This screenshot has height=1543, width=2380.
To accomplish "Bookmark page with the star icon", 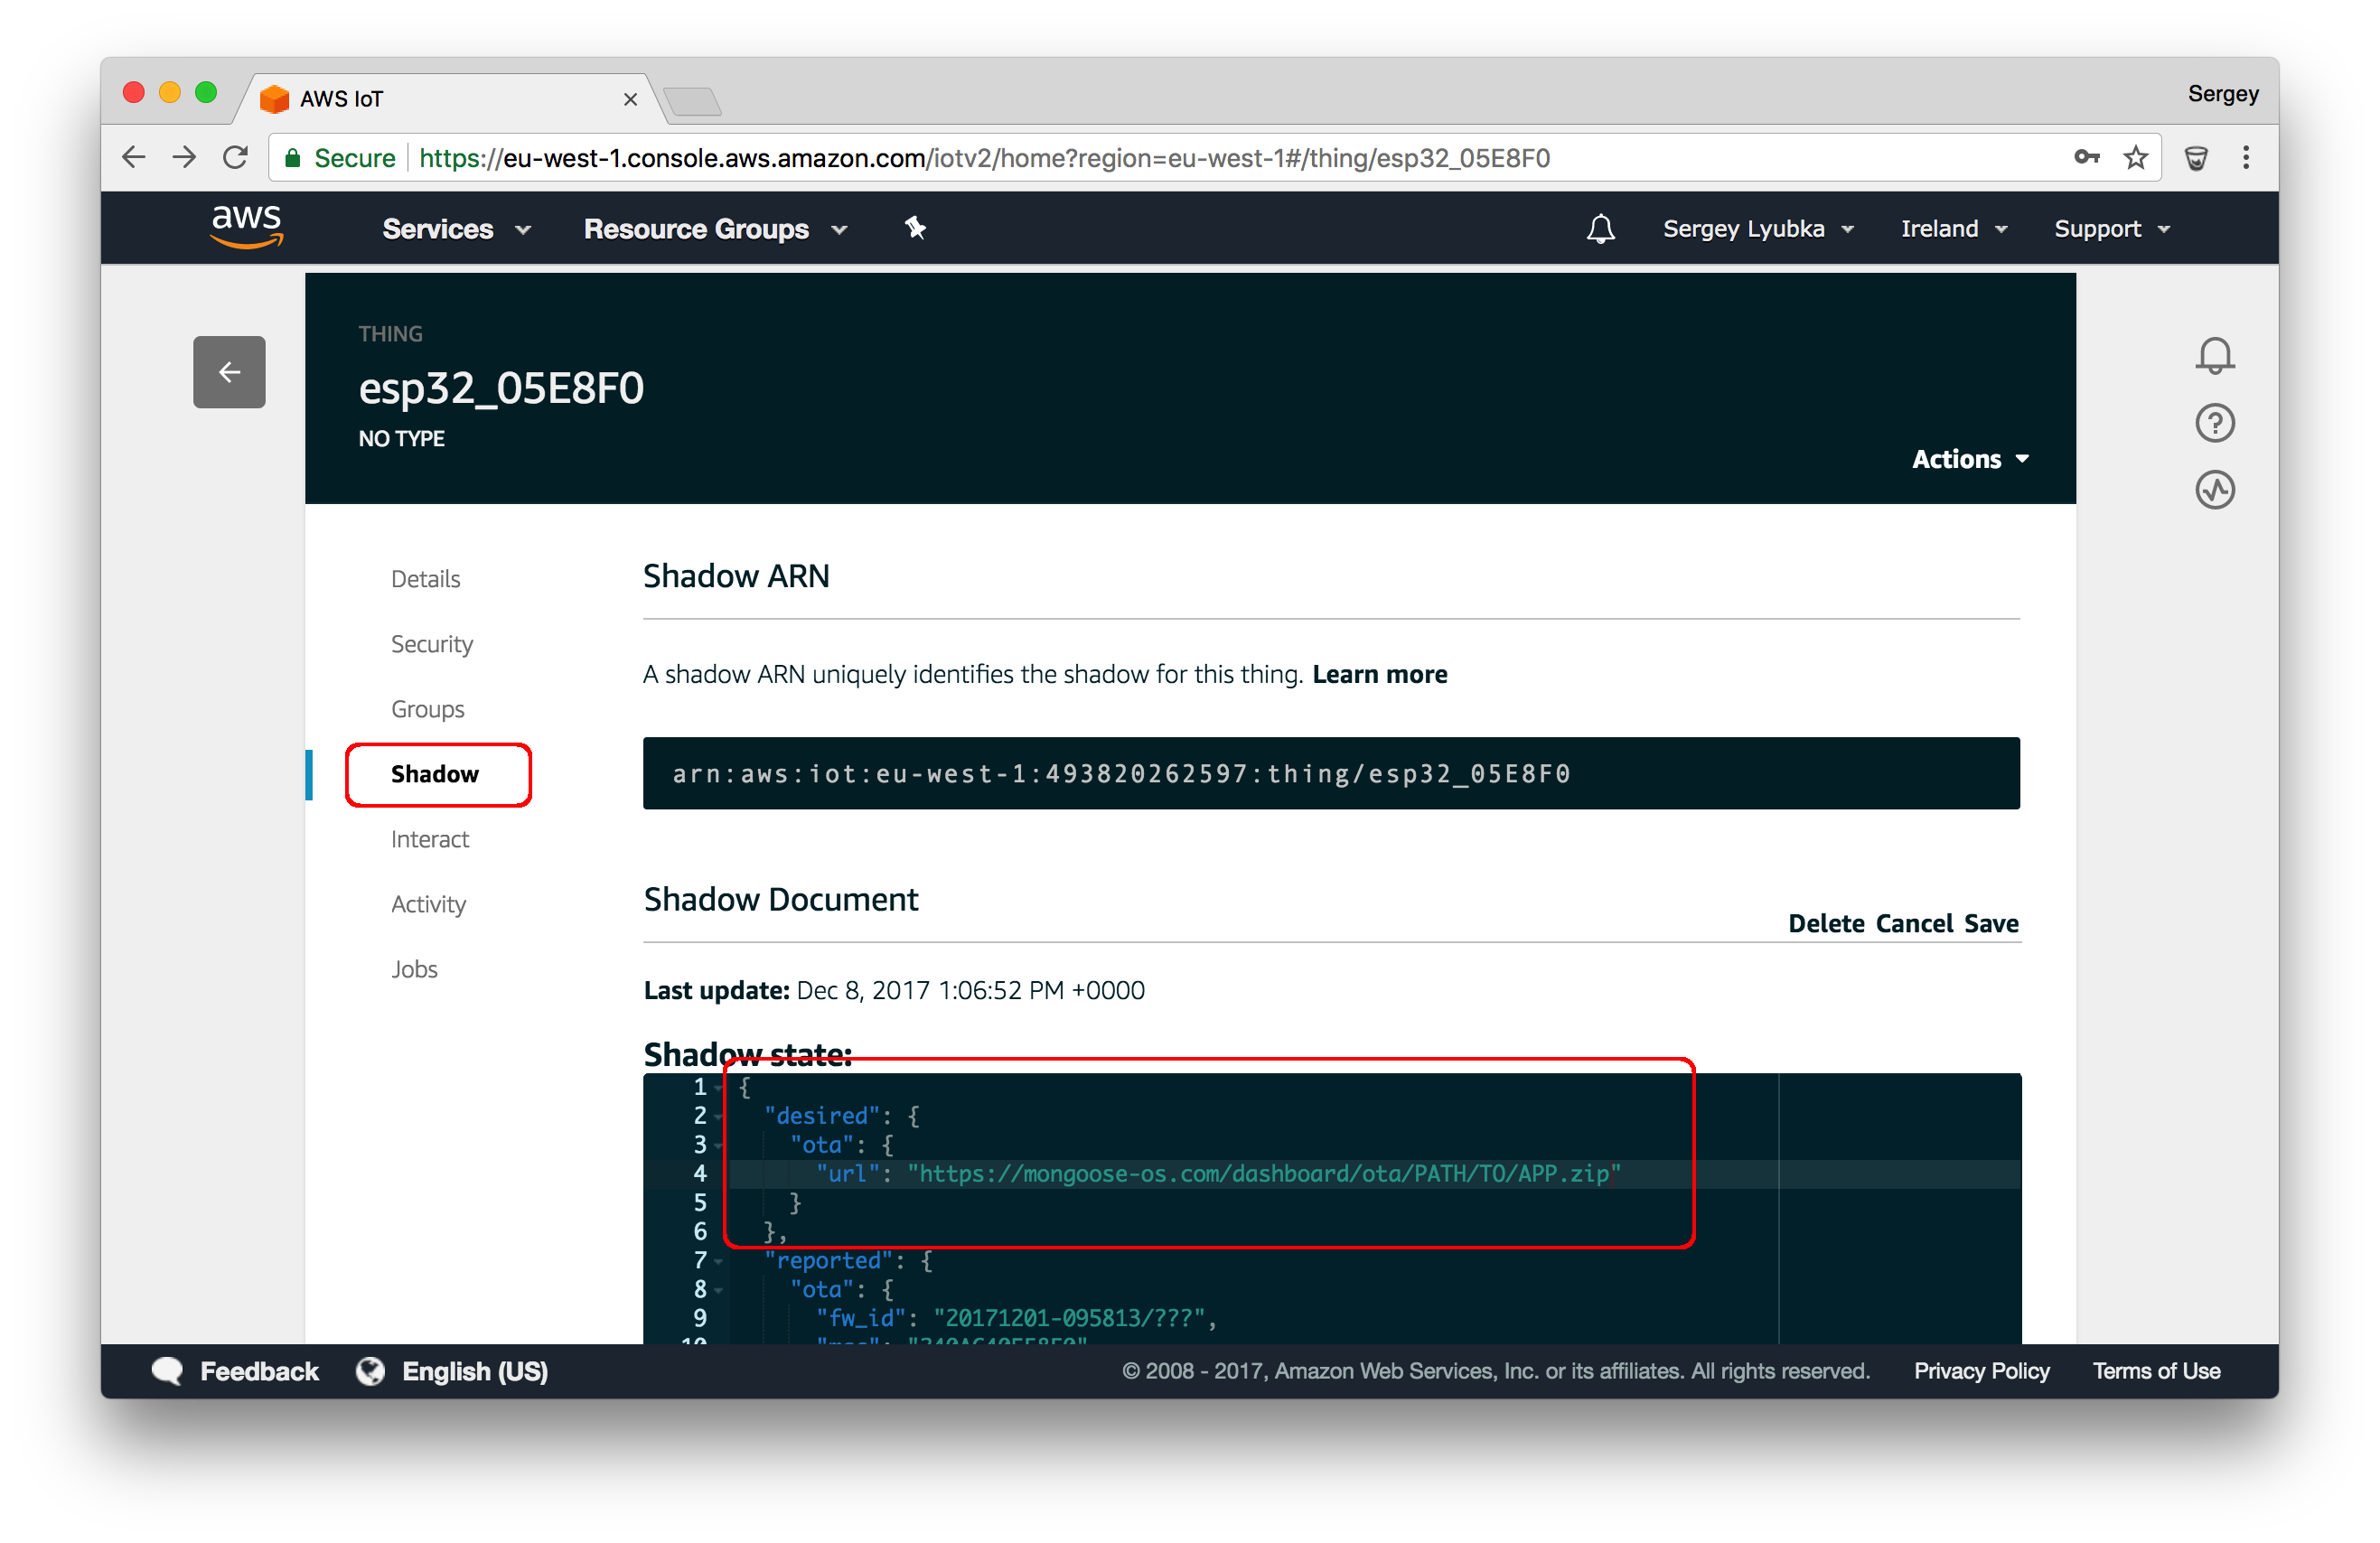I will click(x=2135, y=158).
